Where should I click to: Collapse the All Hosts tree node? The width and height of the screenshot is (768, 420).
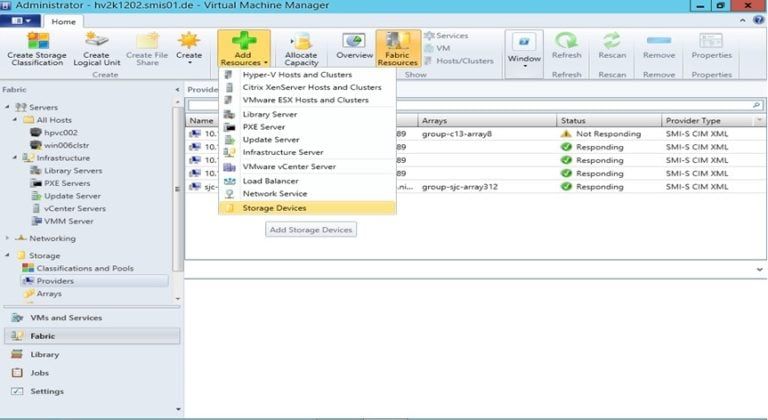(x=15, y=120)
